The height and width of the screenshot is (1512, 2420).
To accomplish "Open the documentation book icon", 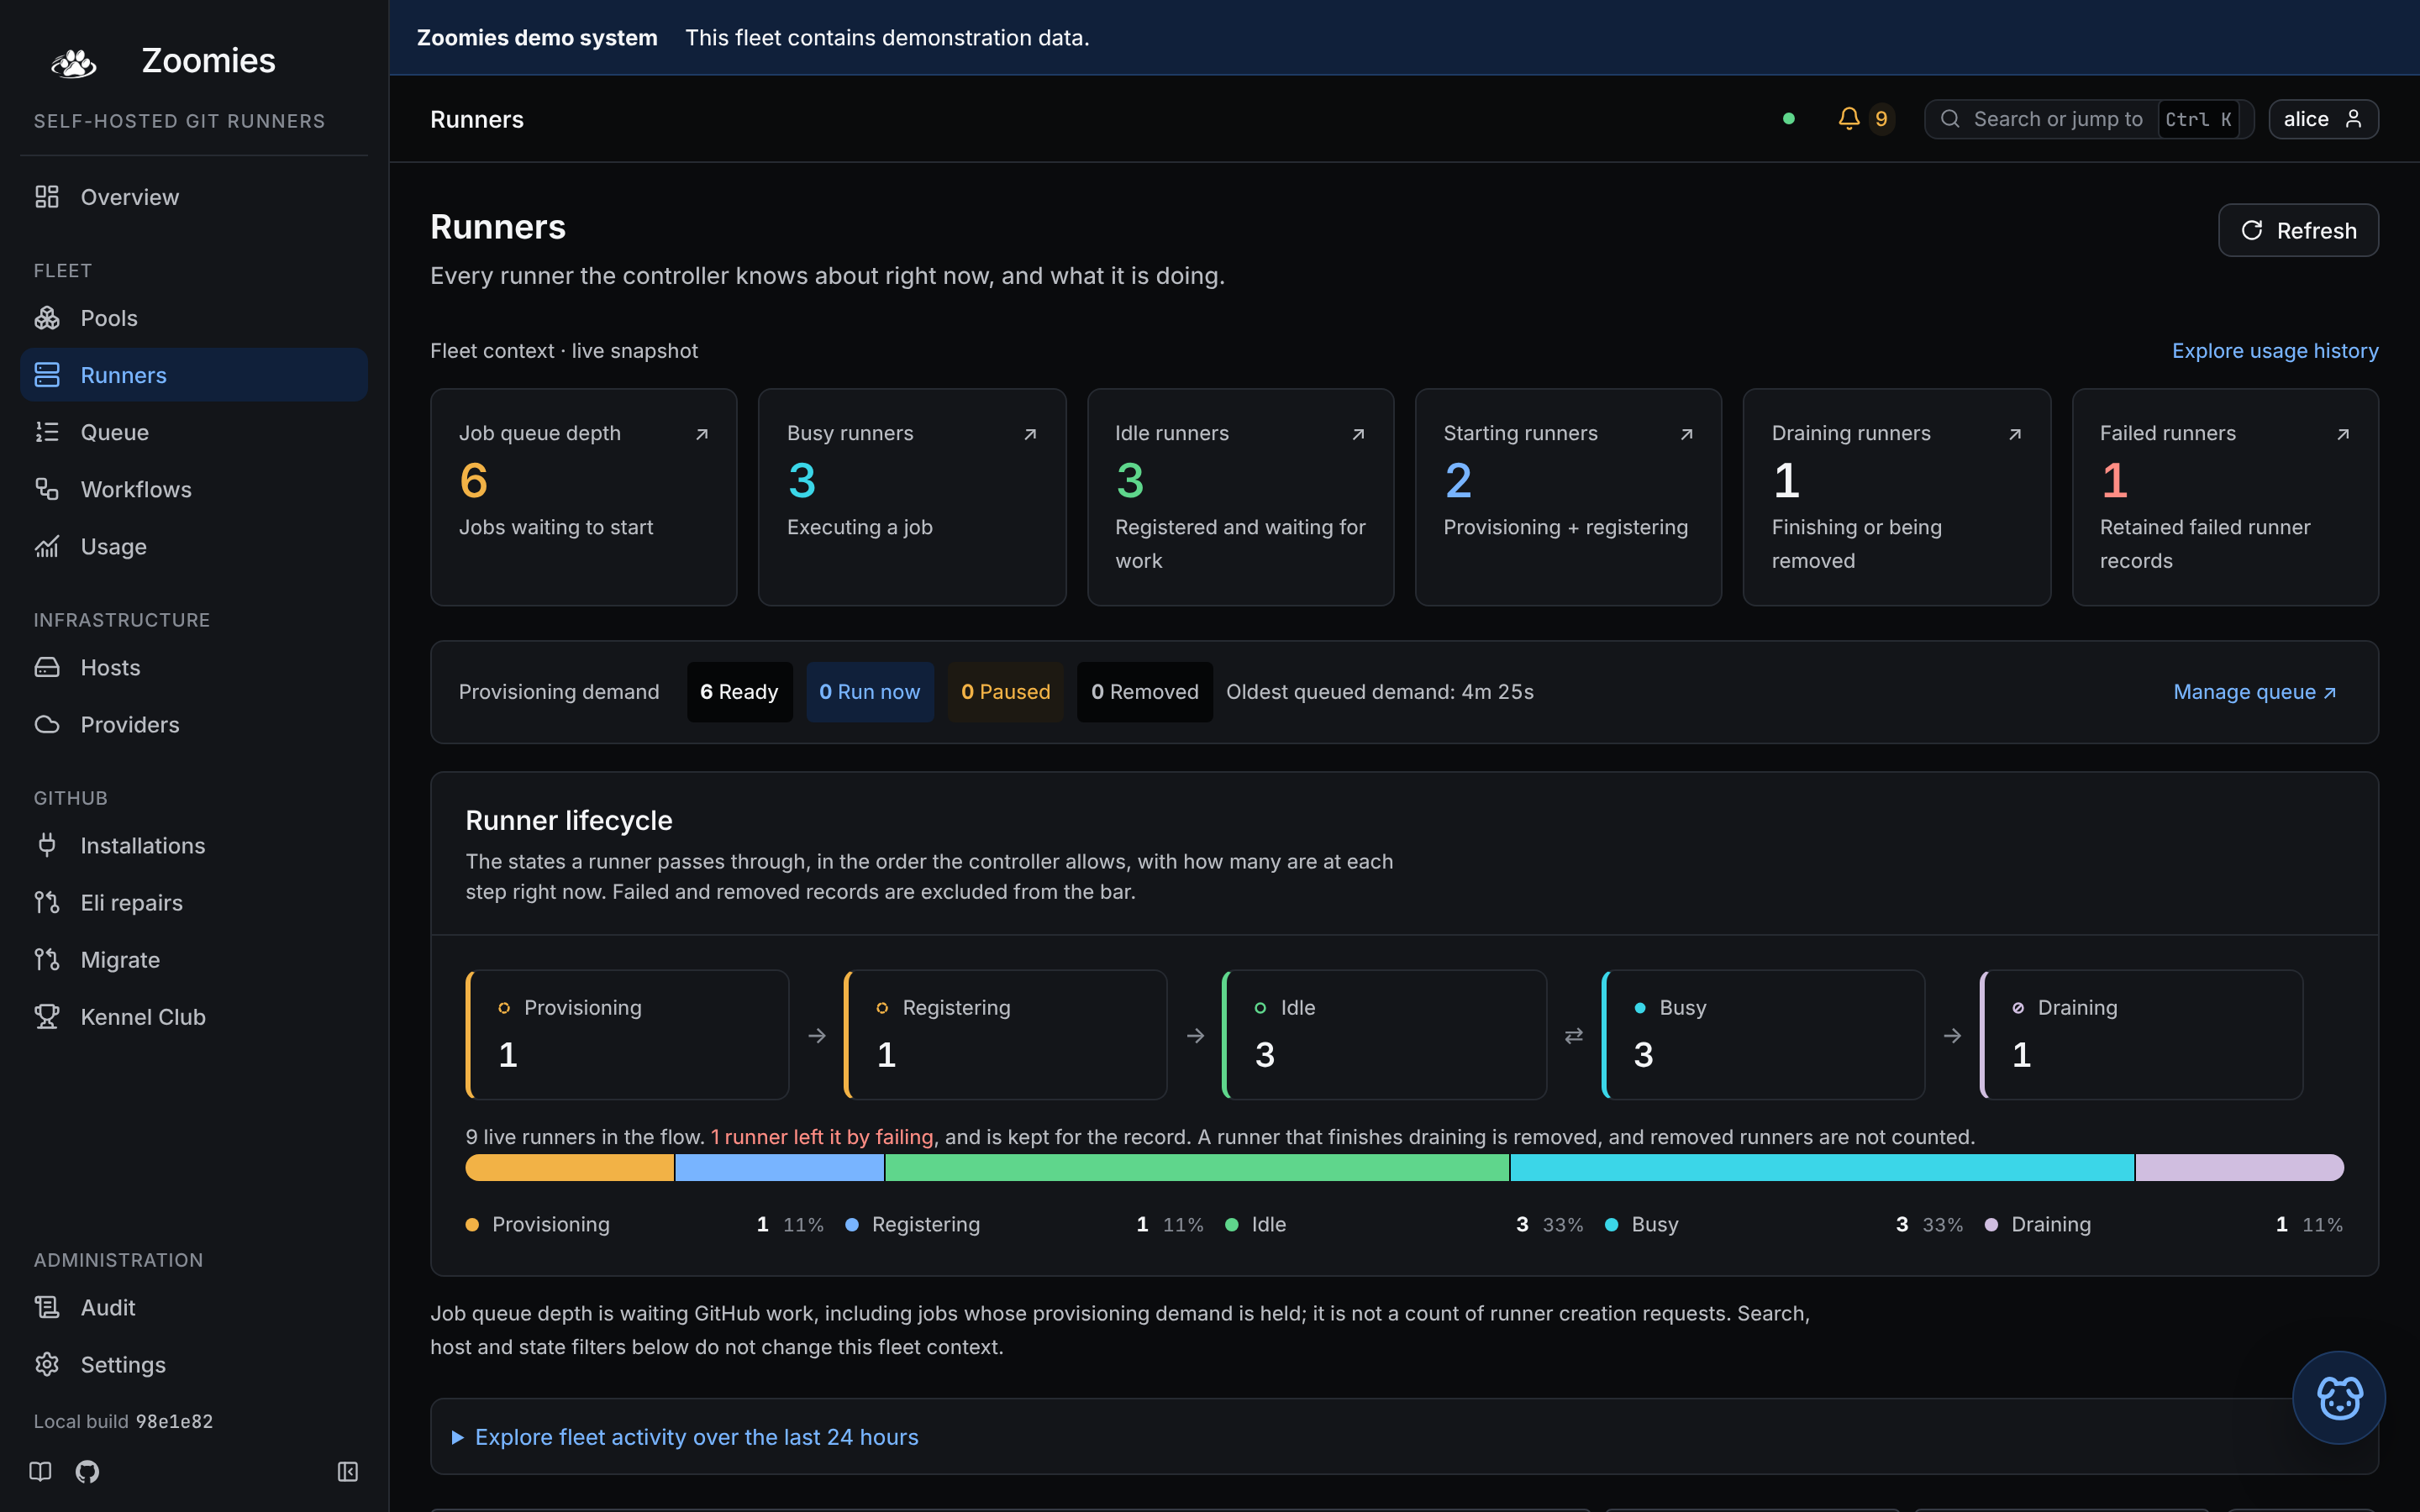I will (40, 1471).
